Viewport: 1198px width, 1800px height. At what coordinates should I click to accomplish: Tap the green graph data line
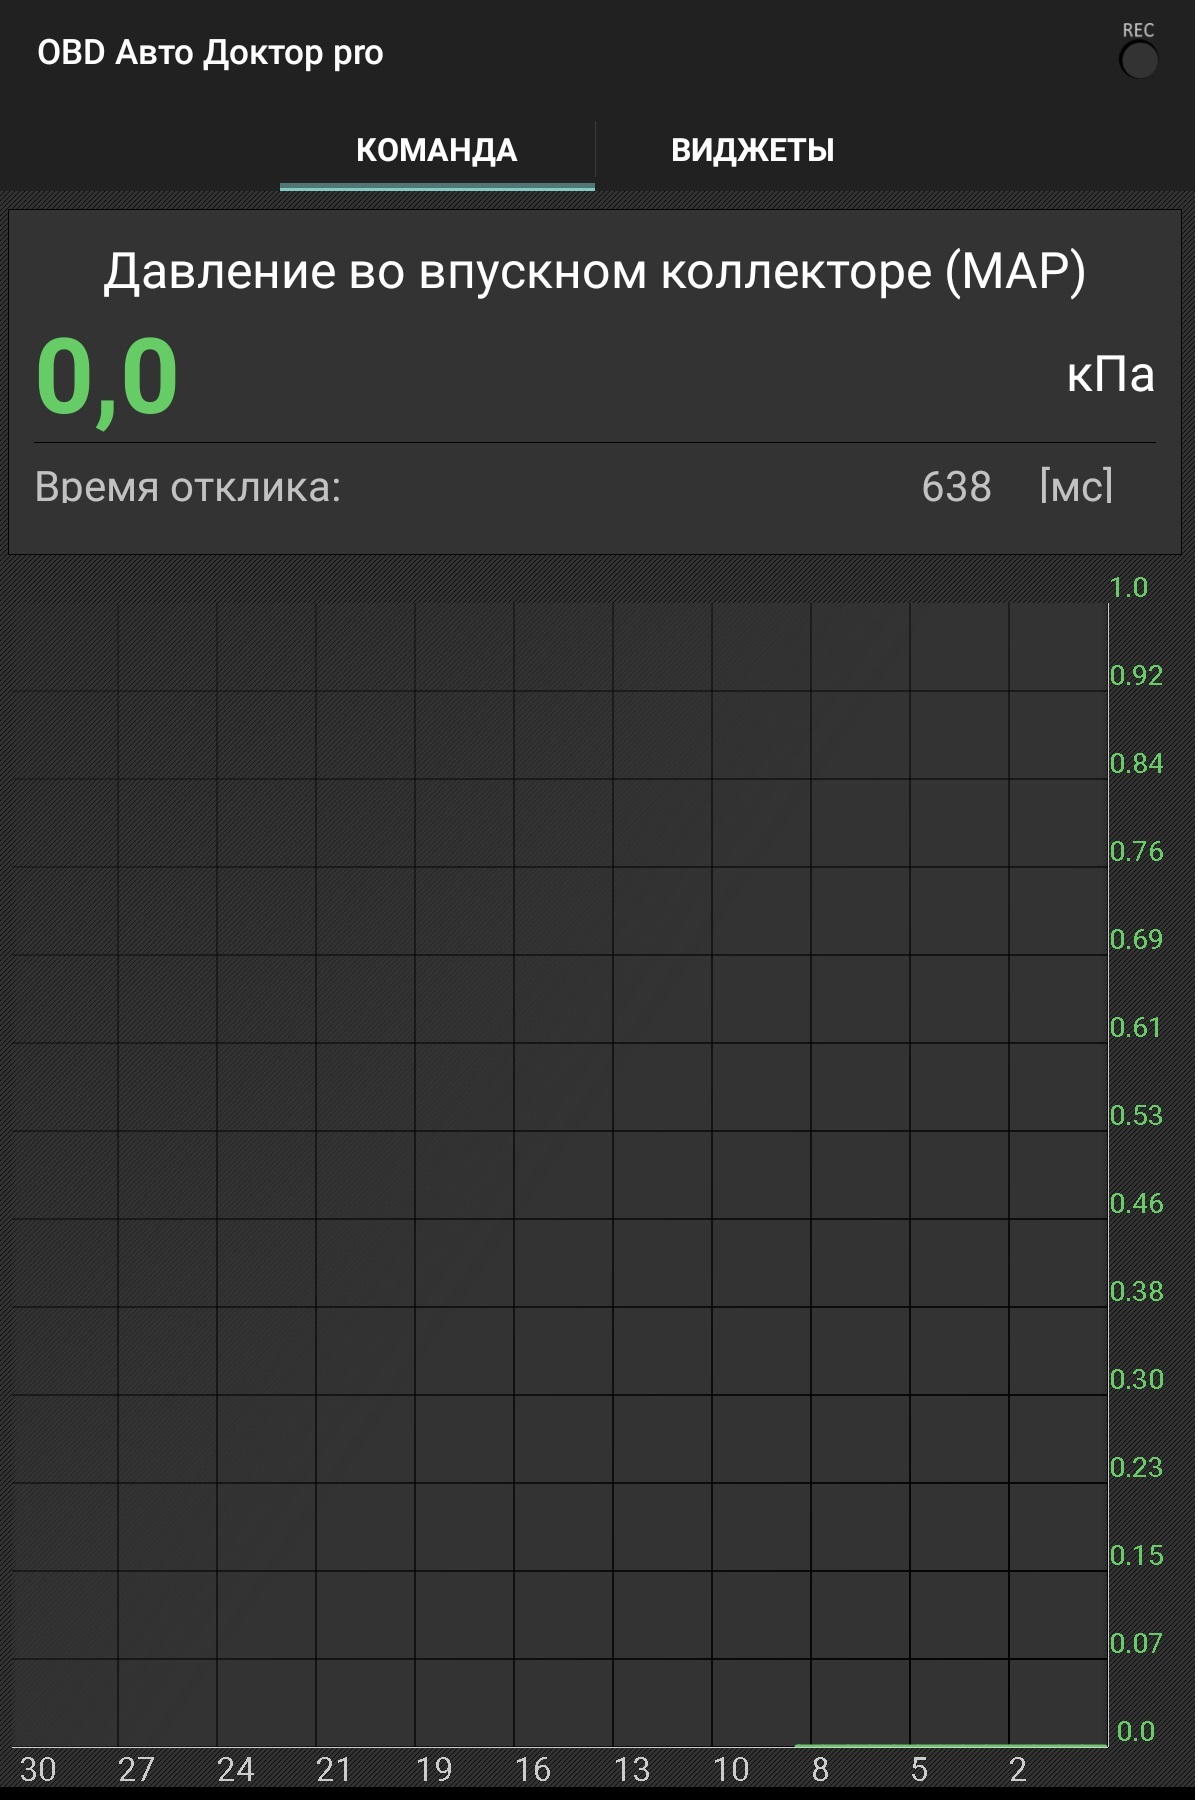click(950, 1746)
